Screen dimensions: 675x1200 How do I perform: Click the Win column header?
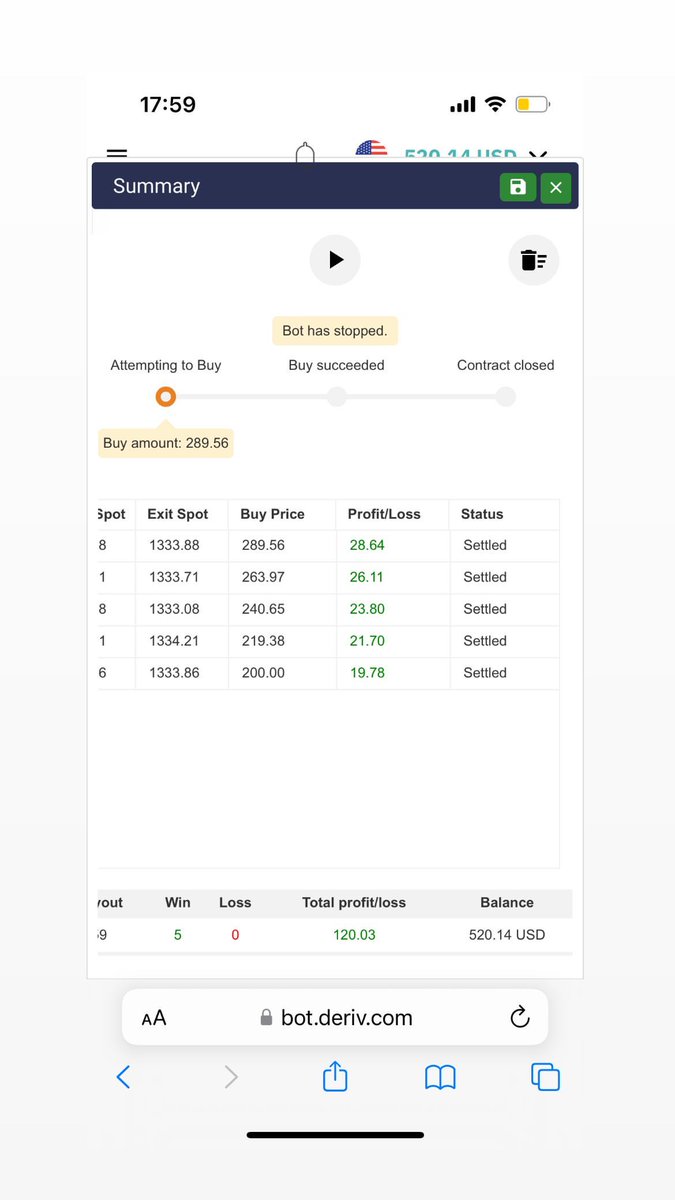coord(178,902)
